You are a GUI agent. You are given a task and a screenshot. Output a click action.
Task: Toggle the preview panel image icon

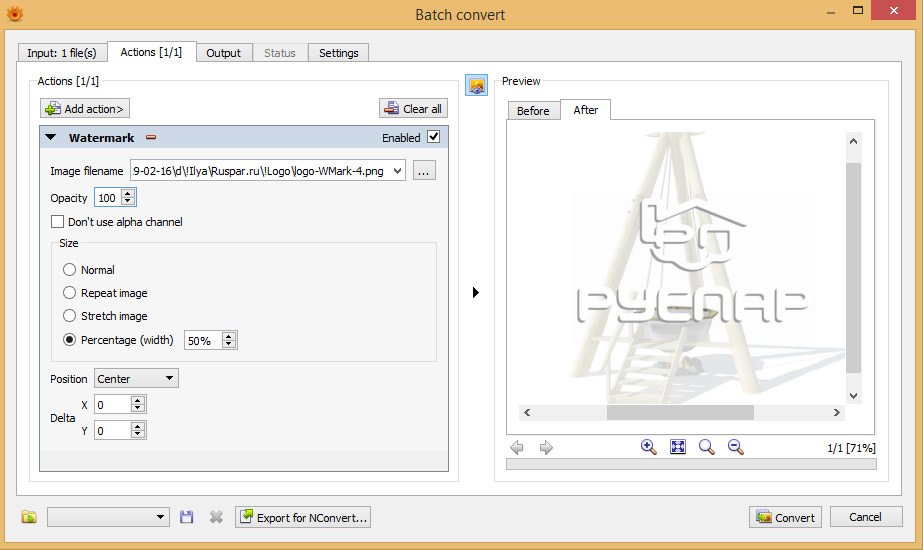click(476, 85)
